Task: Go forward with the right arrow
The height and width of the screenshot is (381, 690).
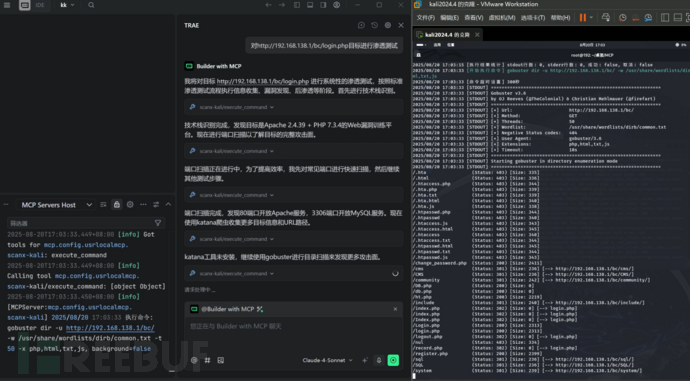Action: pyautogui.click(x=282, y=5)
